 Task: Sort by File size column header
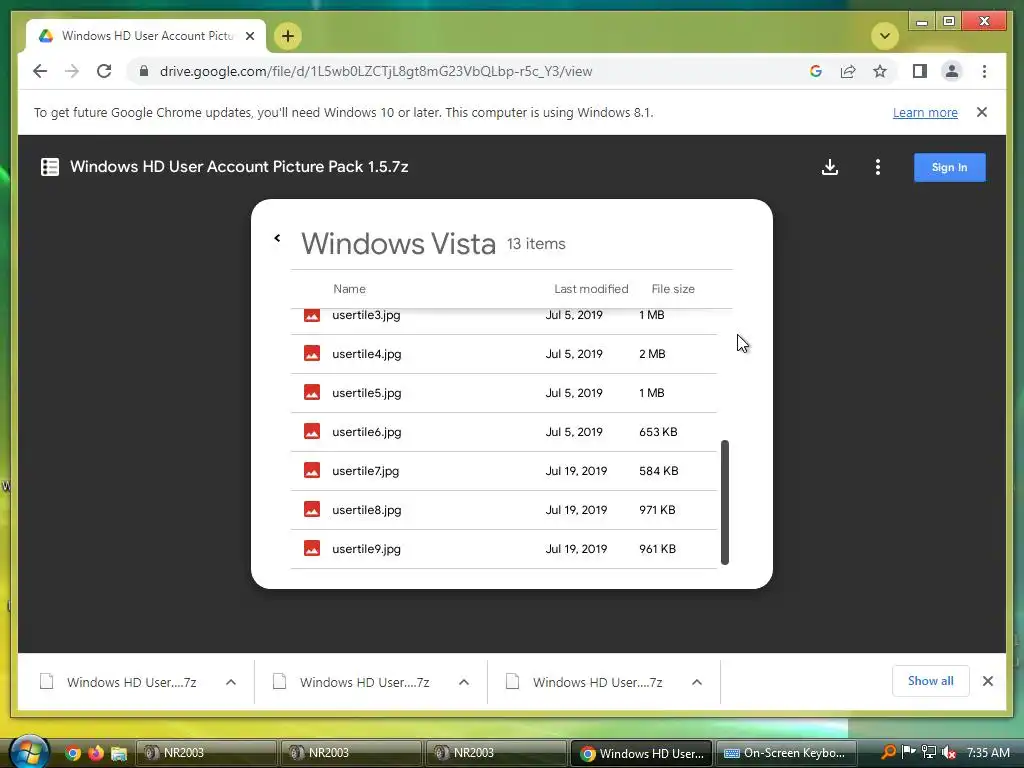click(x=673, y=289)
